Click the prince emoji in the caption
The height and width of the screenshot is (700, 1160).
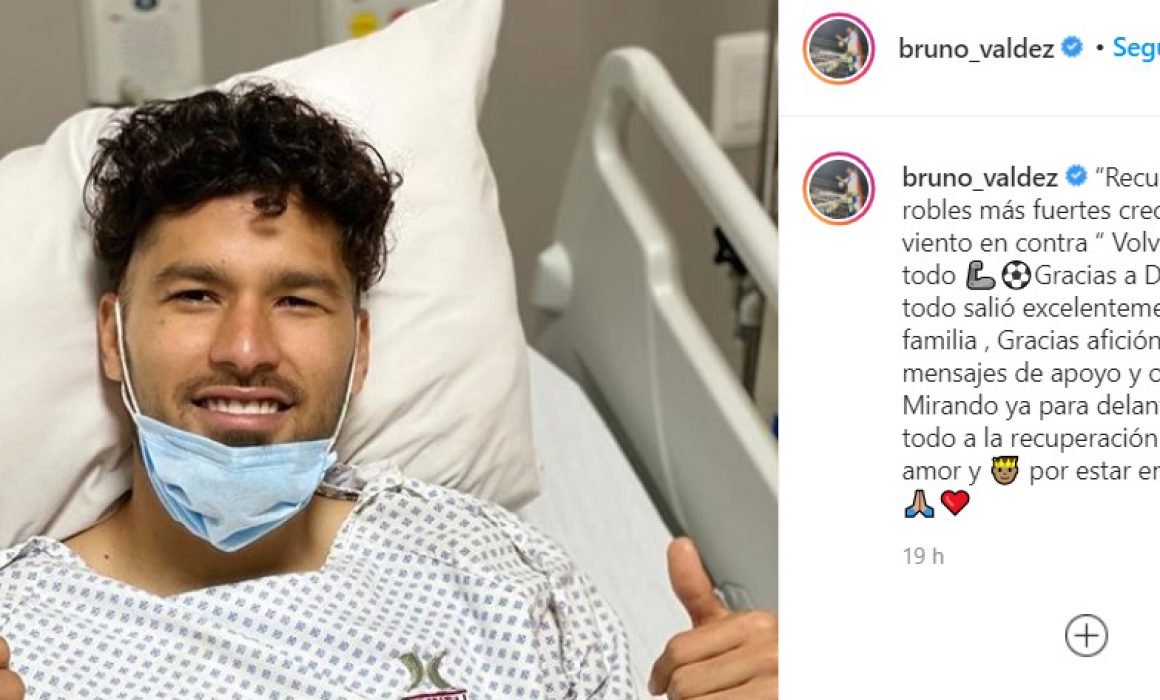tap(1005, 471)
